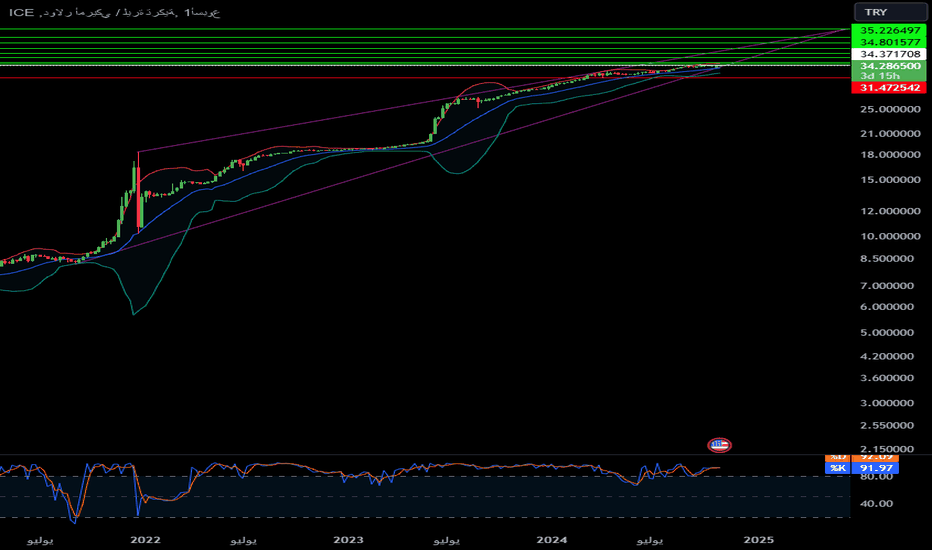Select the 35.226497 green price label
This screenshot has height=550, width=932.
889,30
